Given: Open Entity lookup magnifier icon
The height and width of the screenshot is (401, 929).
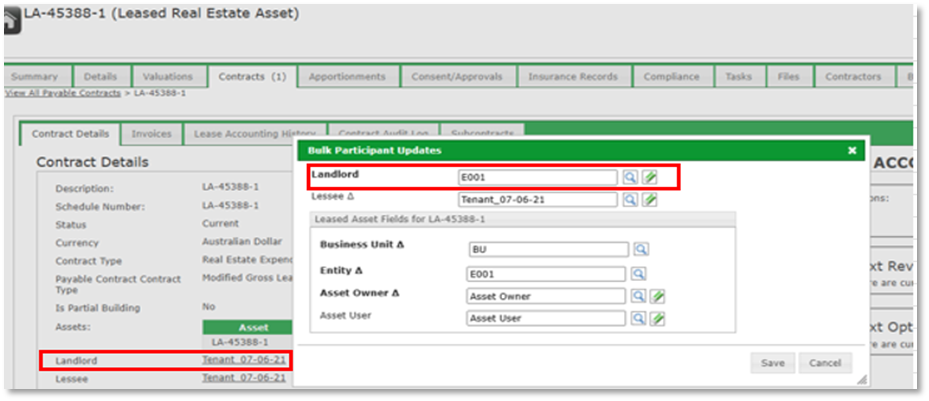Looking at the screenshot, I should coord(638,274).
